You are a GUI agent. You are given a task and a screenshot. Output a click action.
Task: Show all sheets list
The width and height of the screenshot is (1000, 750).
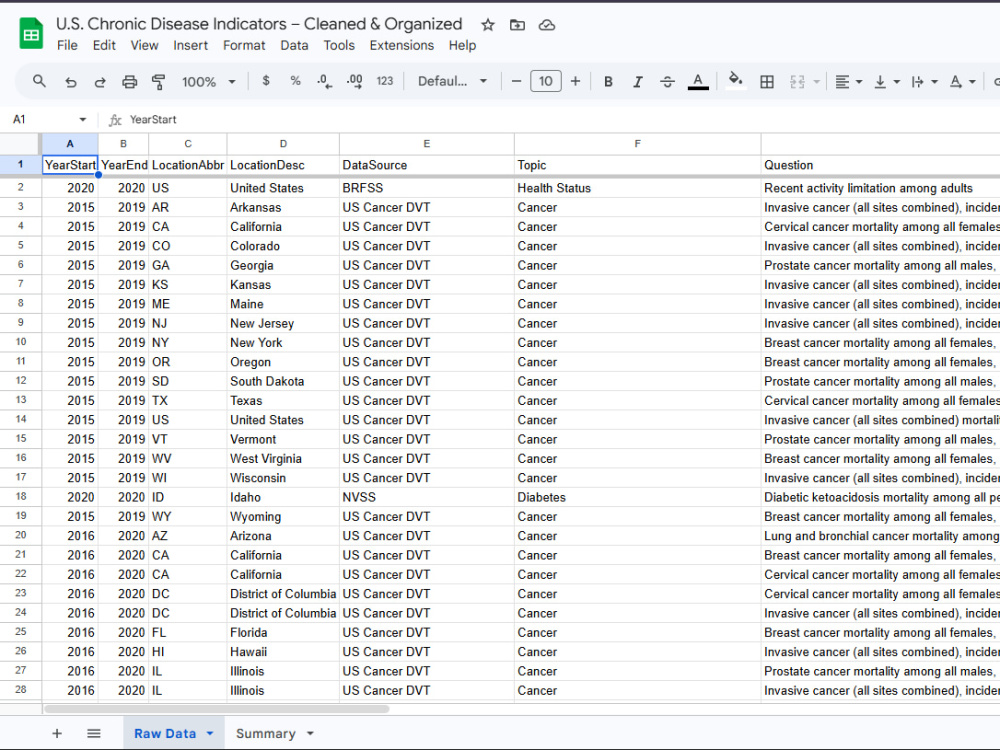click(x=94, y=733)
